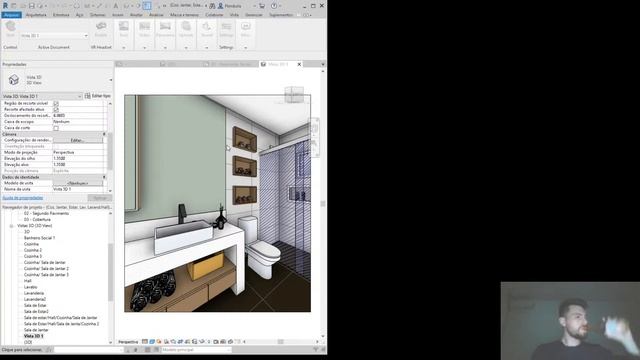Image resolution: width=640 pixels, height=360 pixels.
Task: Open the property type selector dropdown arrow
Action: 111,80
